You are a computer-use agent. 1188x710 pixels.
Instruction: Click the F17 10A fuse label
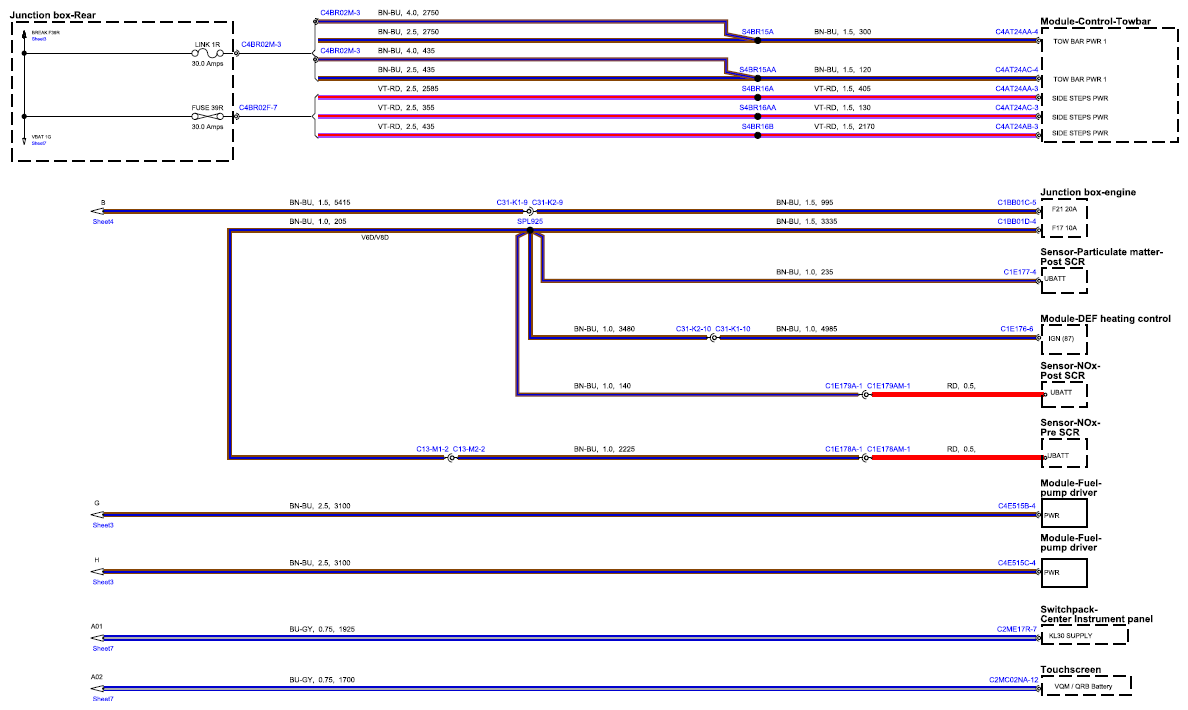[1065, 228]
